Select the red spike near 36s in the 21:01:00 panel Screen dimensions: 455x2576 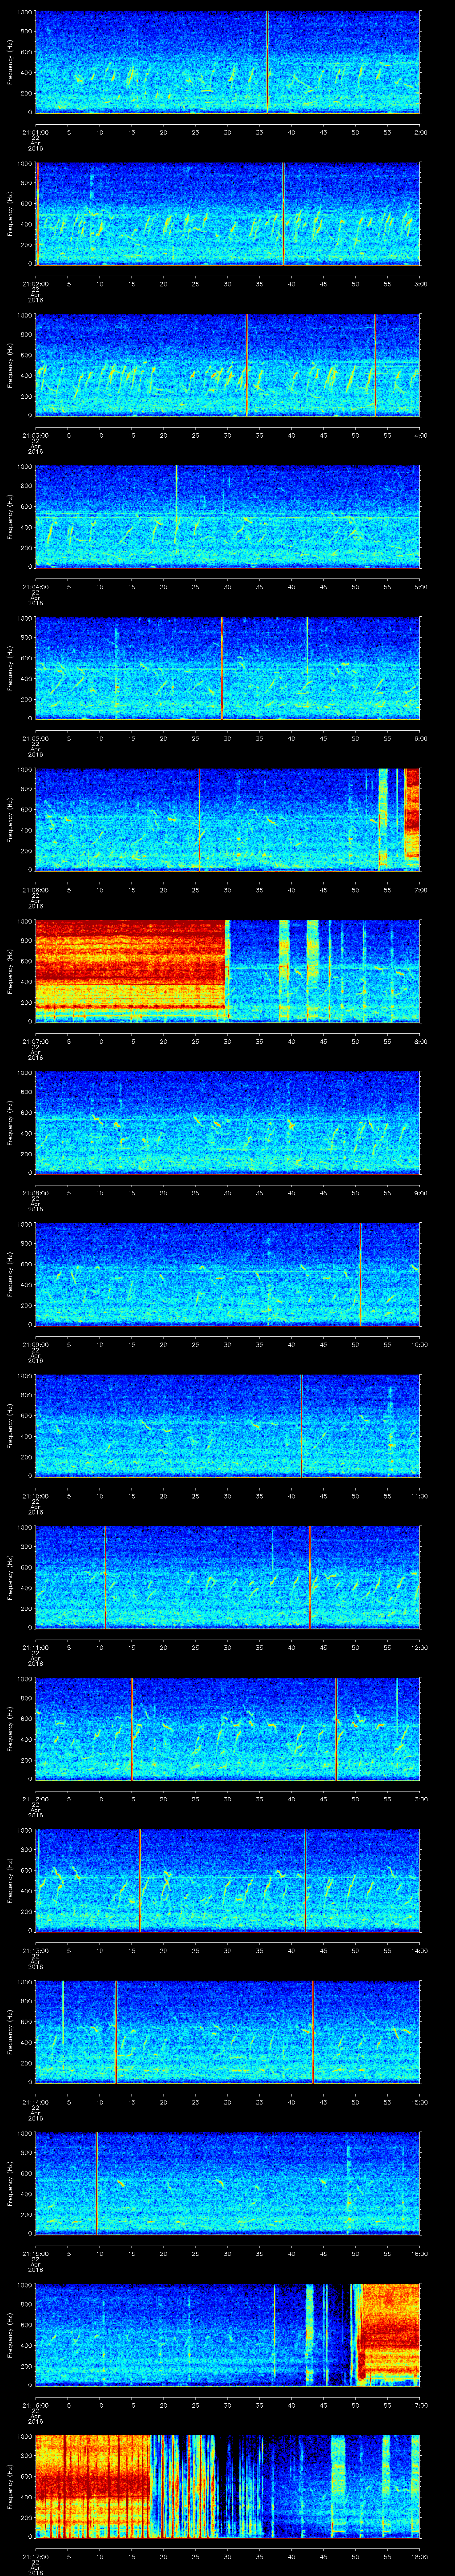(x=267, y=62)
